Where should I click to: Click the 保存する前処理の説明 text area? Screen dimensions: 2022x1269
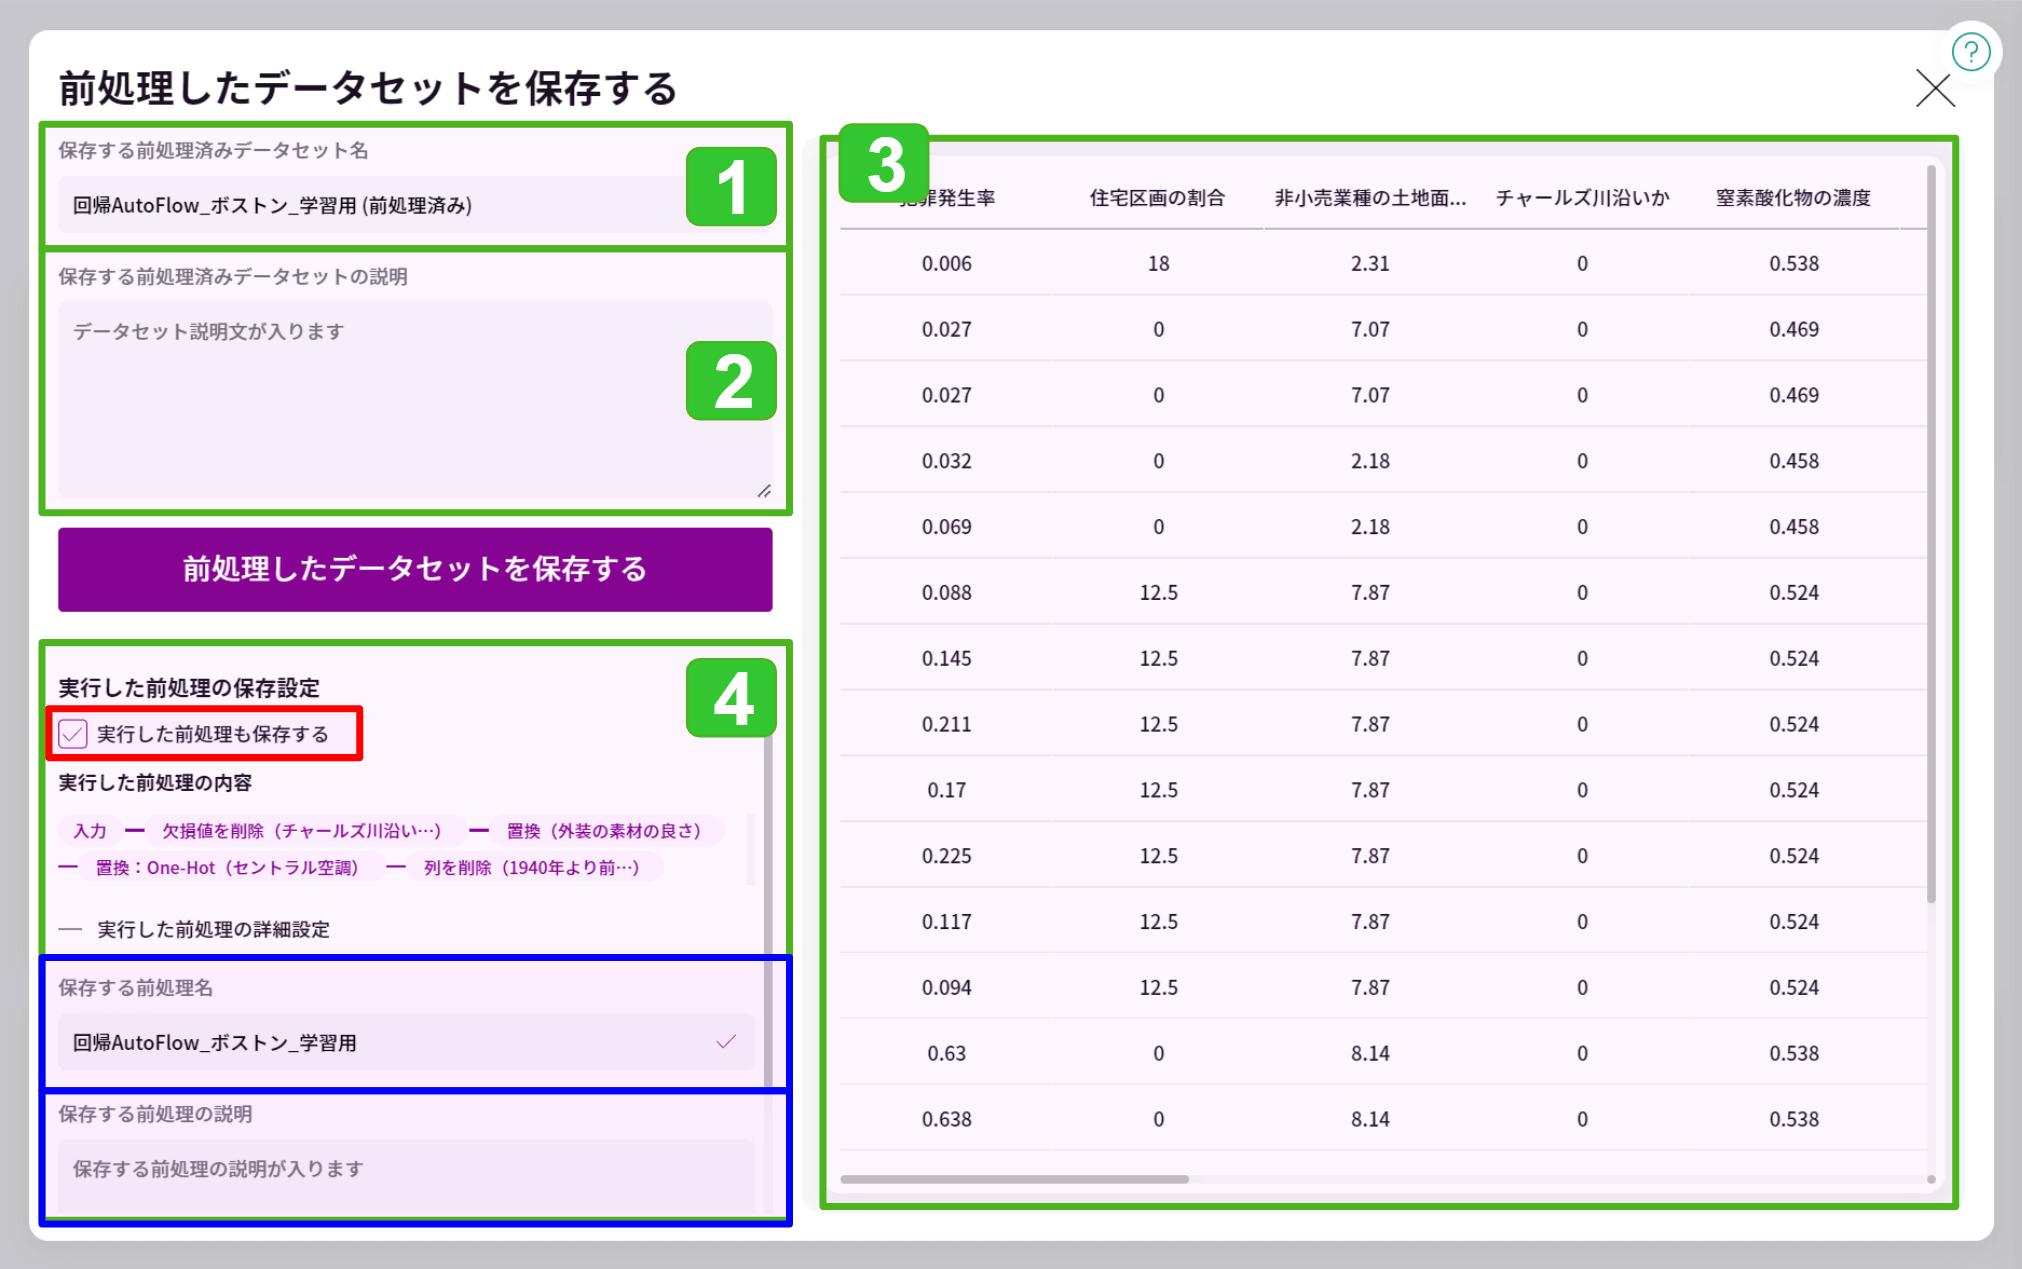point(406,1177)
